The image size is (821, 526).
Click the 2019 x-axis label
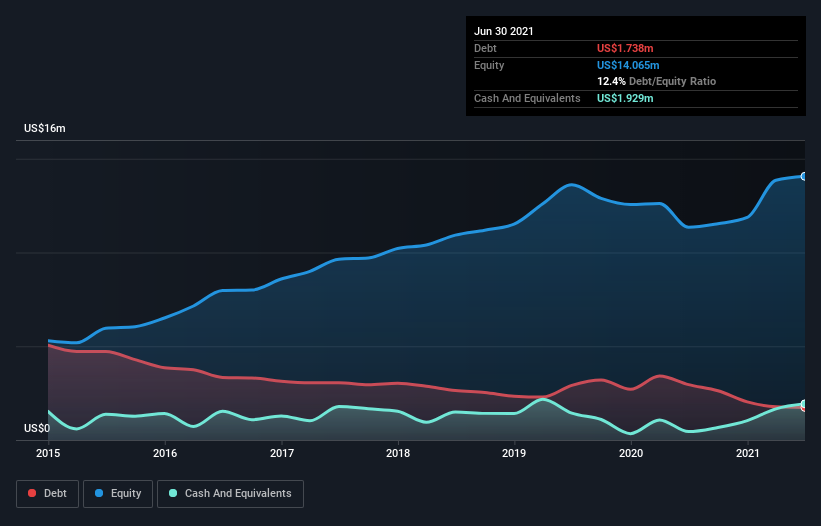[514, 453]
